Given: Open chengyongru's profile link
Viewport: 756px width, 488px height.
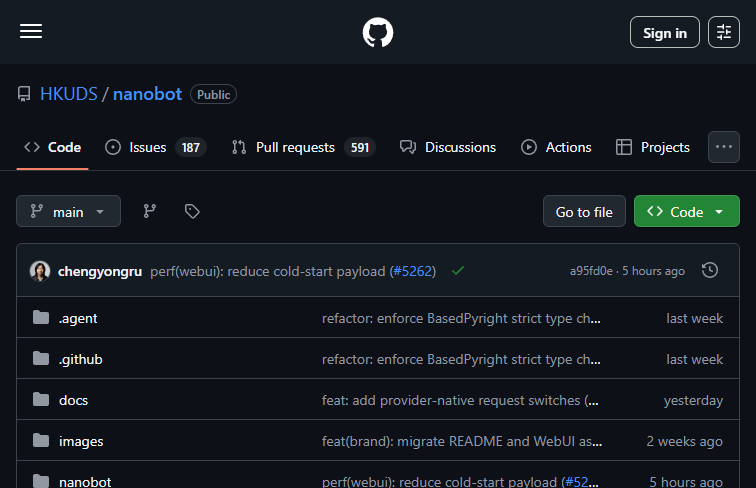Looking at the screenshot, I should [x=100, y=271].
